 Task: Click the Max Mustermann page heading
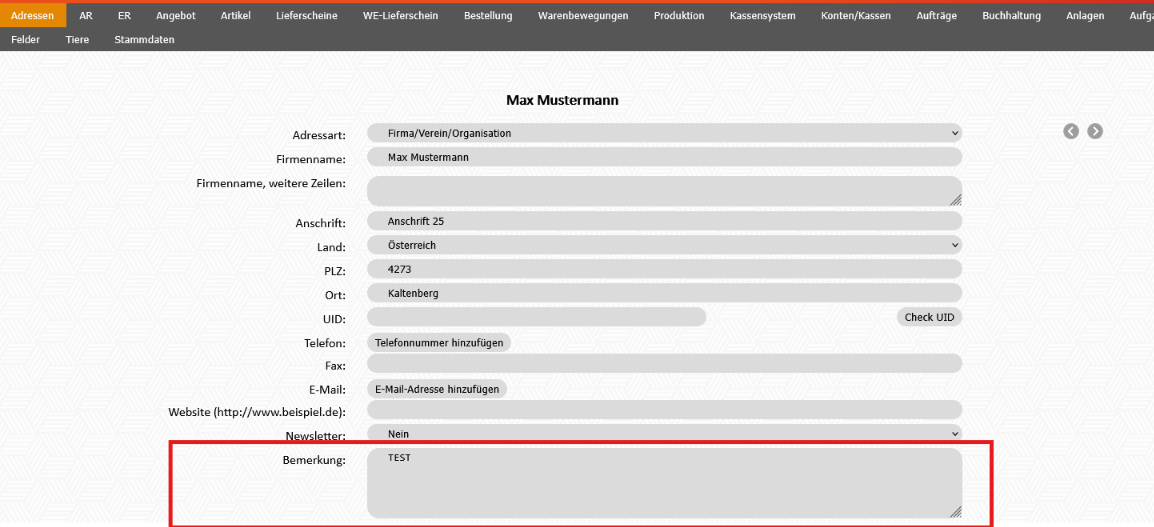coord(562,100)
